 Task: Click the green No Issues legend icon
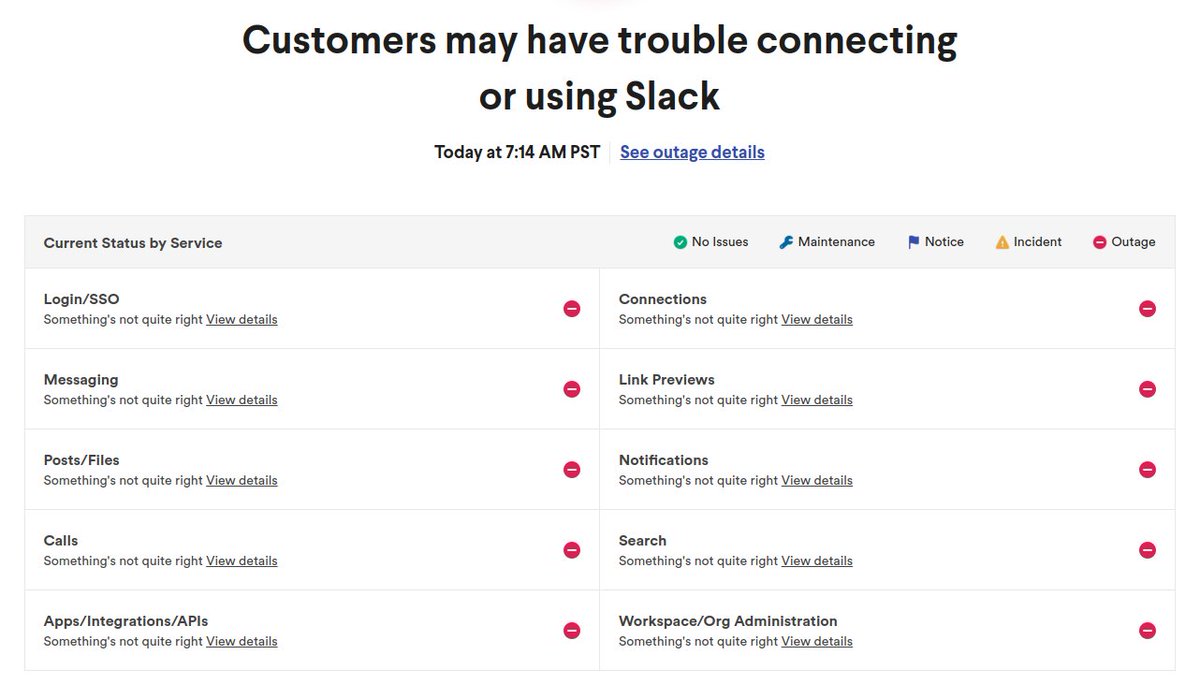pos(680,242)
